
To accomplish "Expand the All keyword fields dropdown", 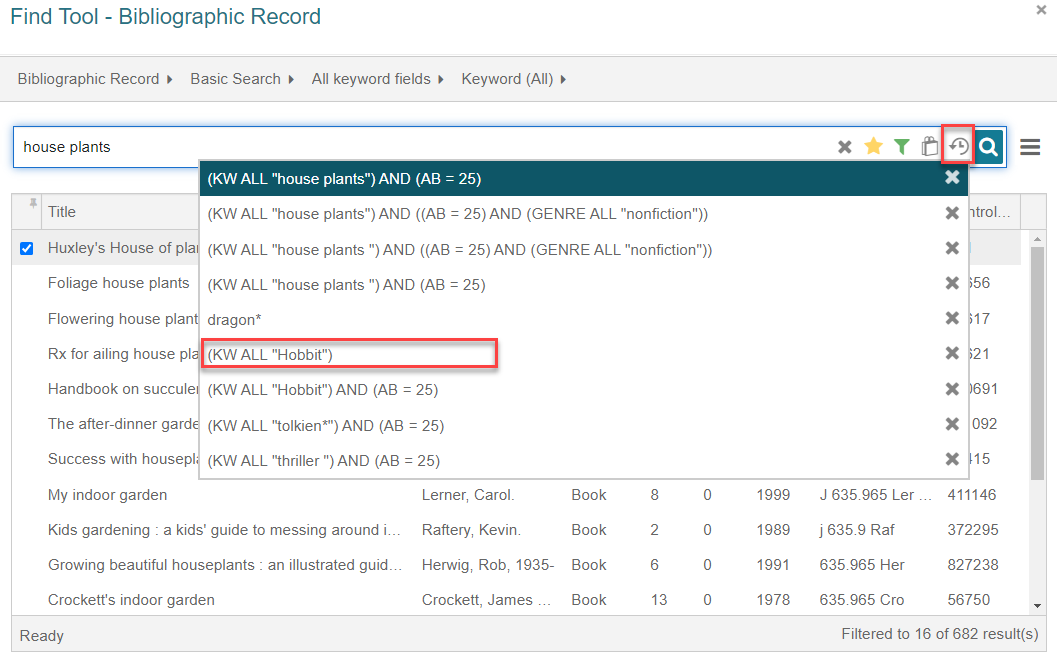I will 378,79.
